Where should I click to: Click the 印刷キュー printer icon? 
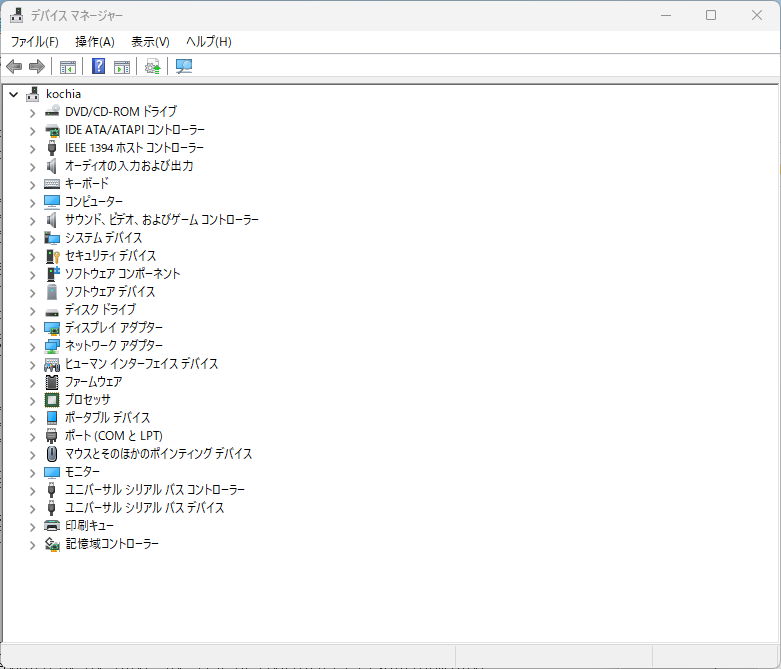tap(52, 526)
